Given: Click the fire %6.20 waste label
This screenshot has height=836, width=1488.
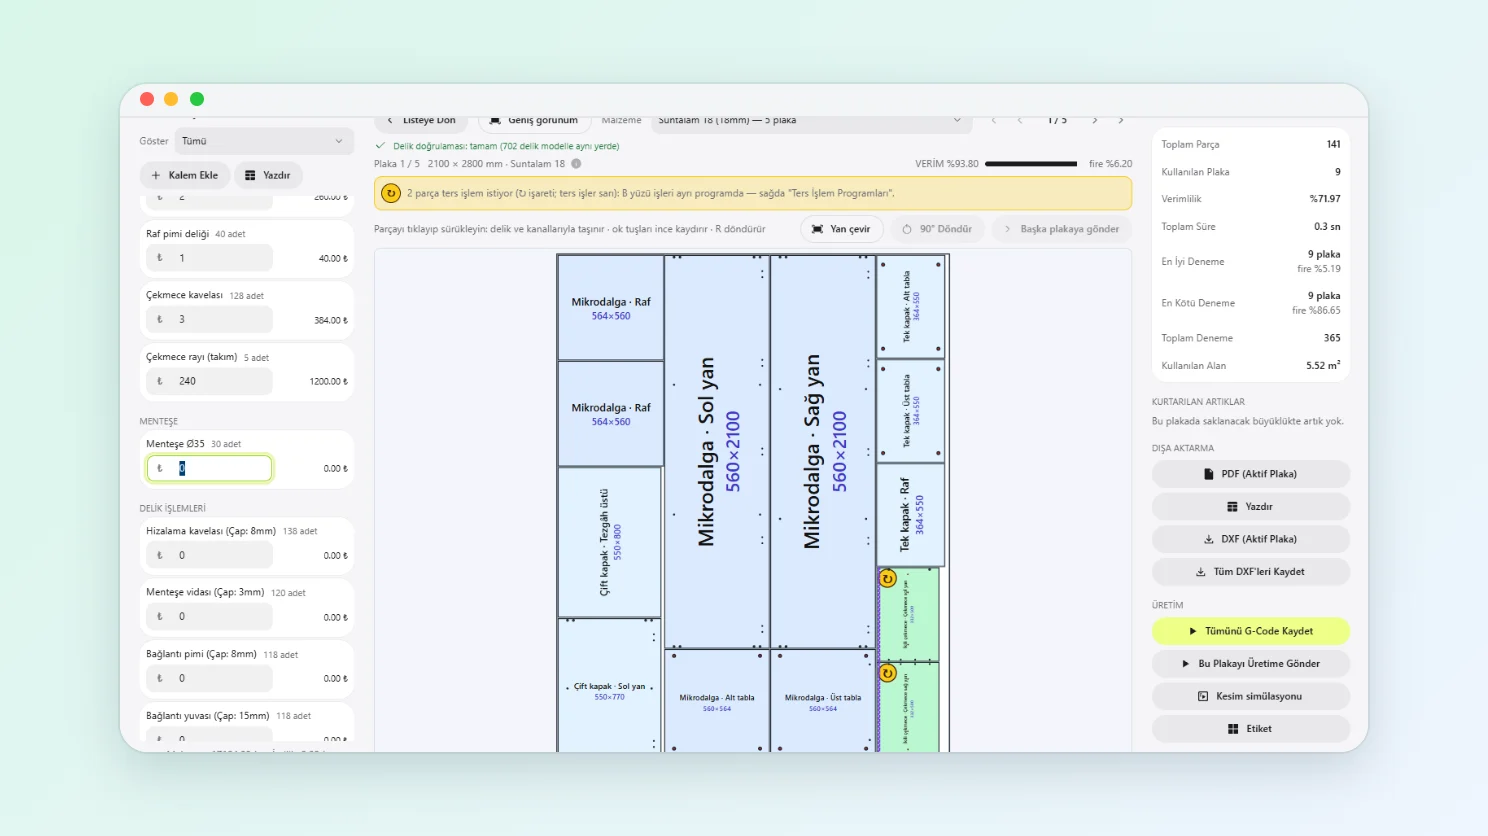Looking at the screenshot, I should click(x=1110, y=164).
